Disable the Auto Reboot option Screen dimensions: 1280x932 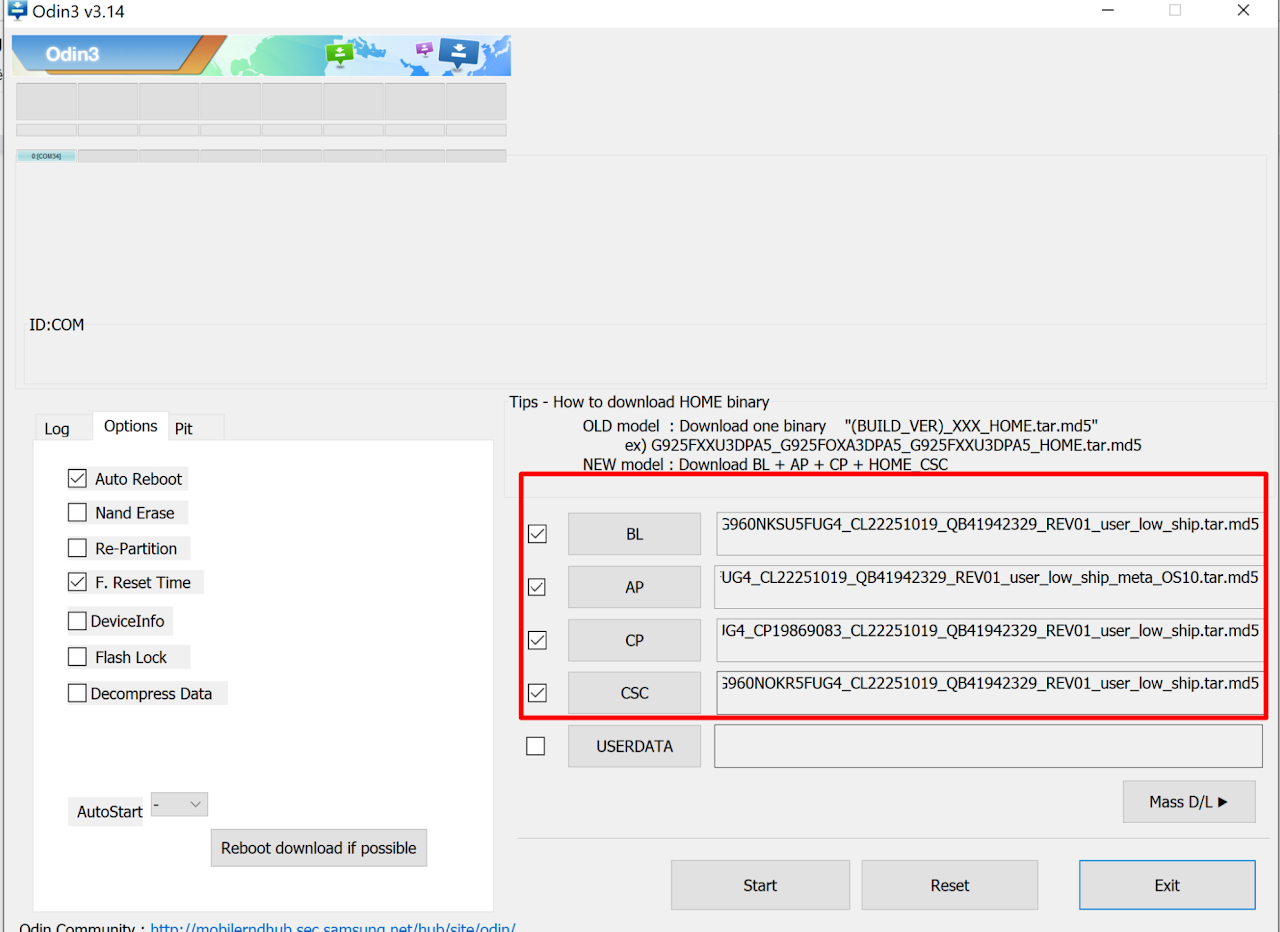[77, 479]
